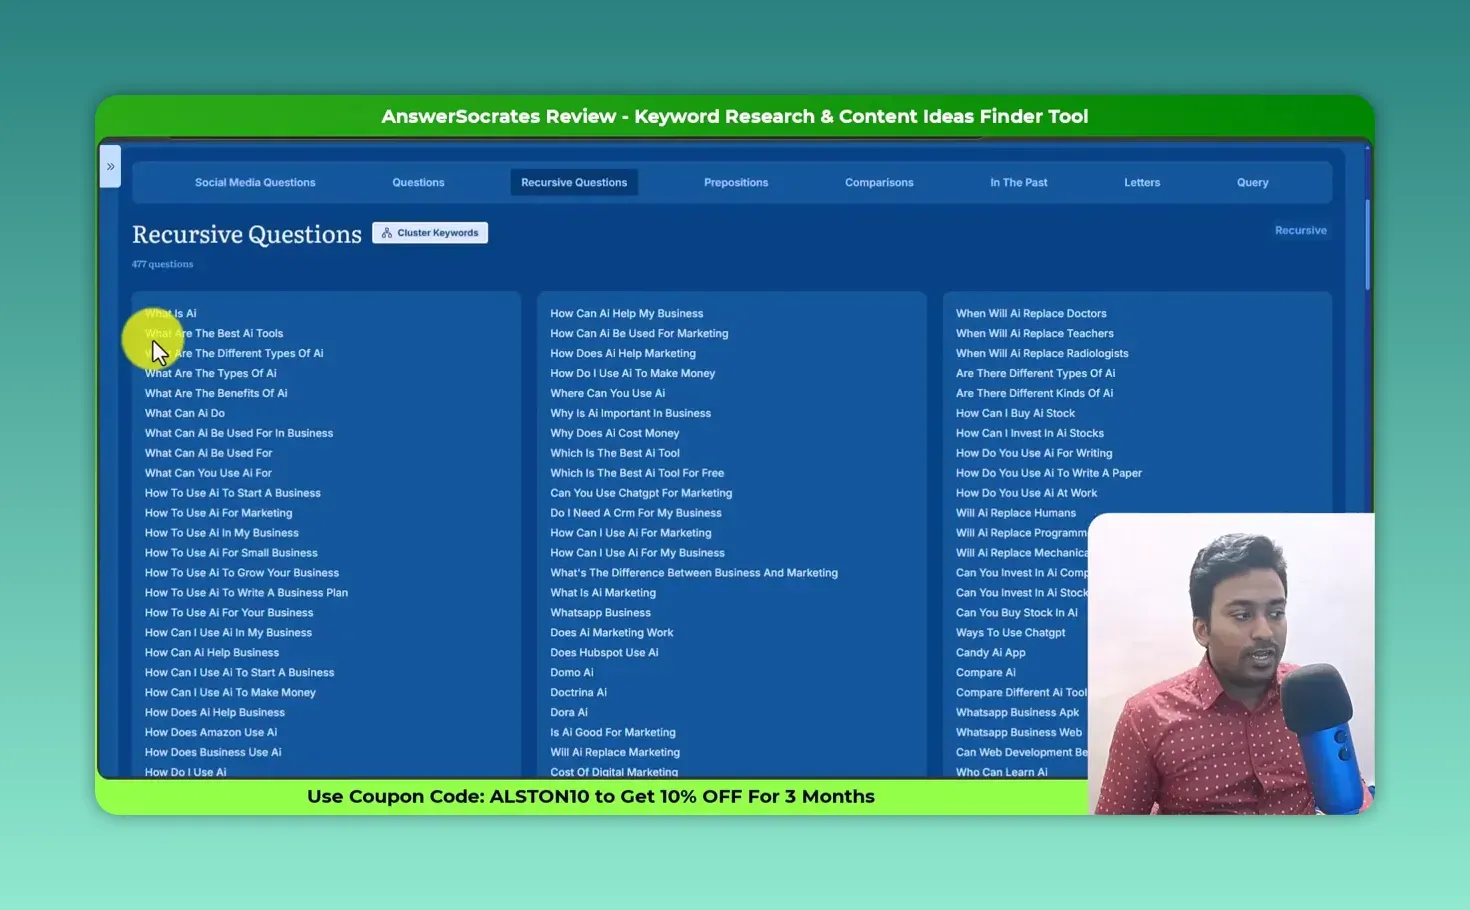Click 'Are There Different Kinds Of Ai'
The image size is (1470, 910).
tap(1034, 394)
